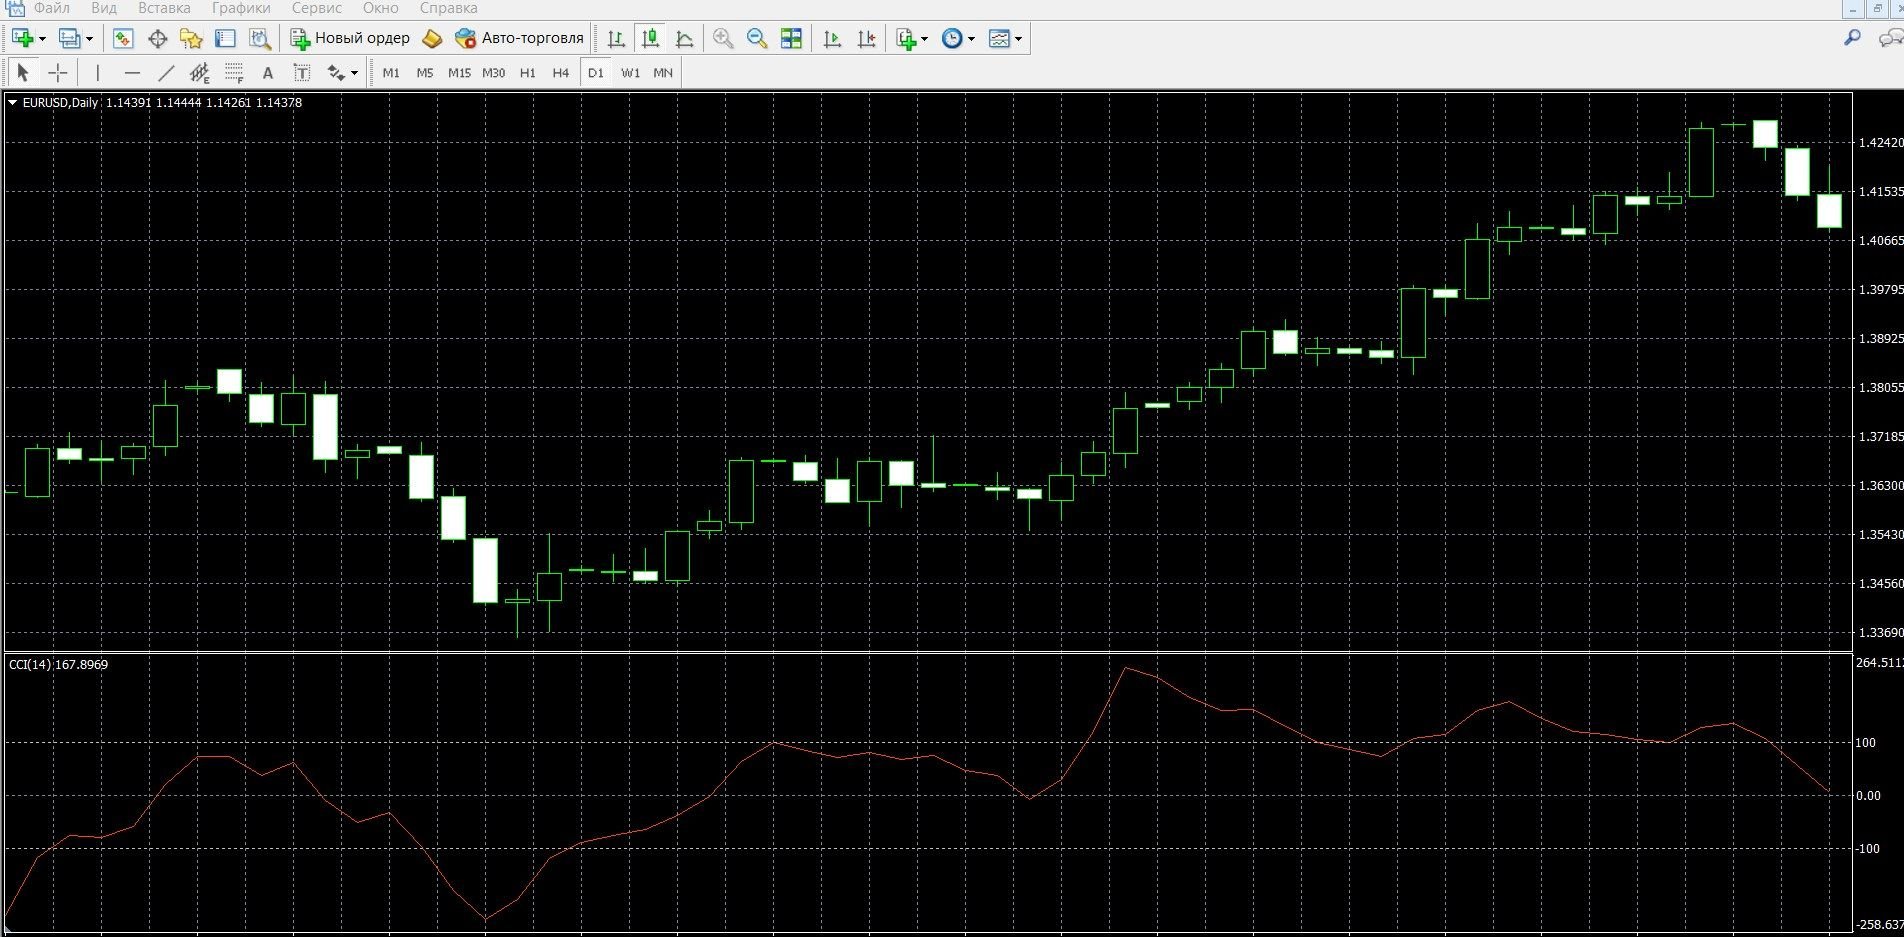Image resolution: width=1904 pixels, height=937 pixels.
Task: Open the arrows objects icon
Action: point(336,73)
